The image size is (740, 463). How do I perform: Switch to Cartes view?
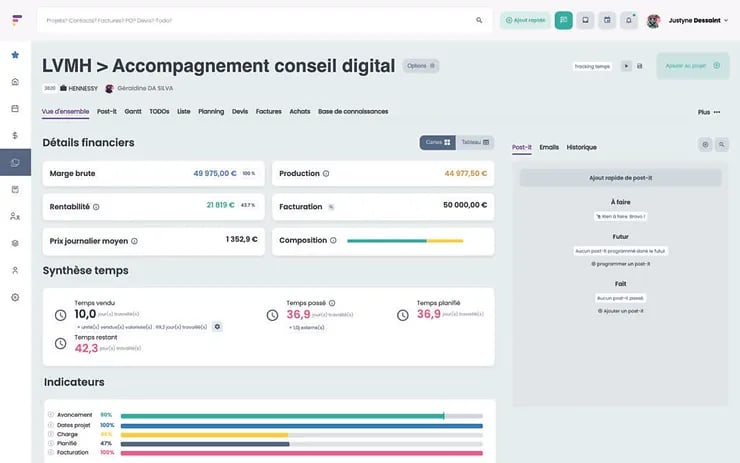pos(437,142)
